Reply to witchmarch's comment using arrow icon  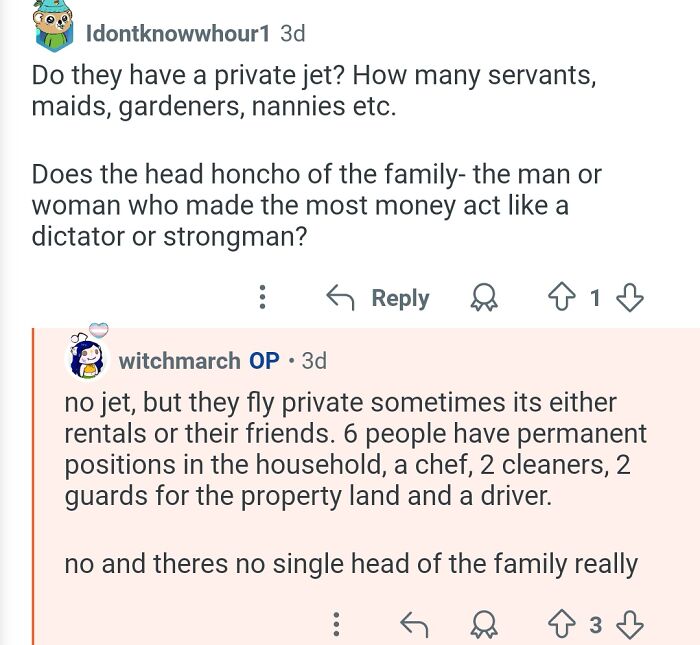coord(414,624)
